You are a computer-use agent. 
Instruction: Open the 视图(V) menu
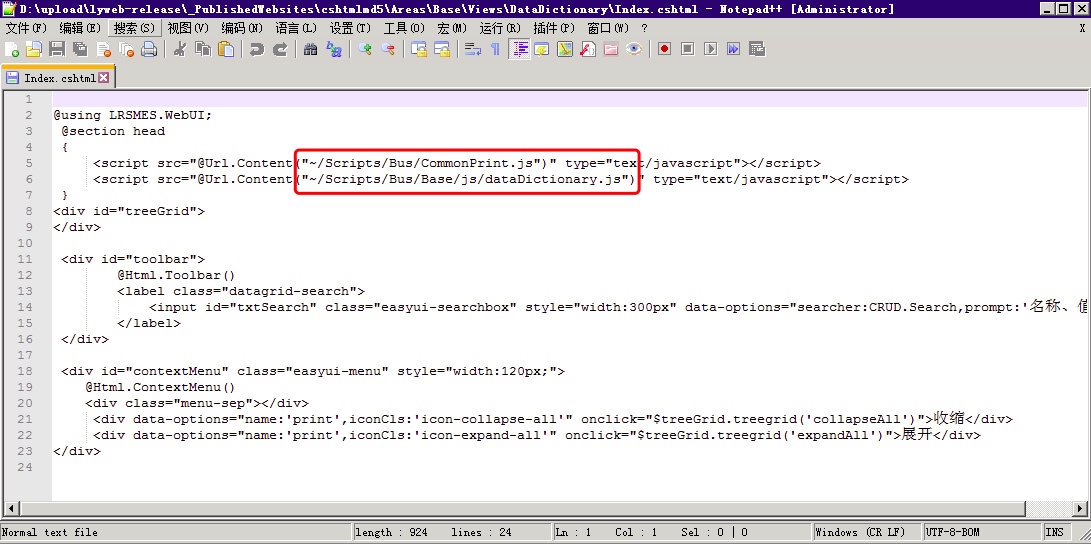click(x=188, y=29)
